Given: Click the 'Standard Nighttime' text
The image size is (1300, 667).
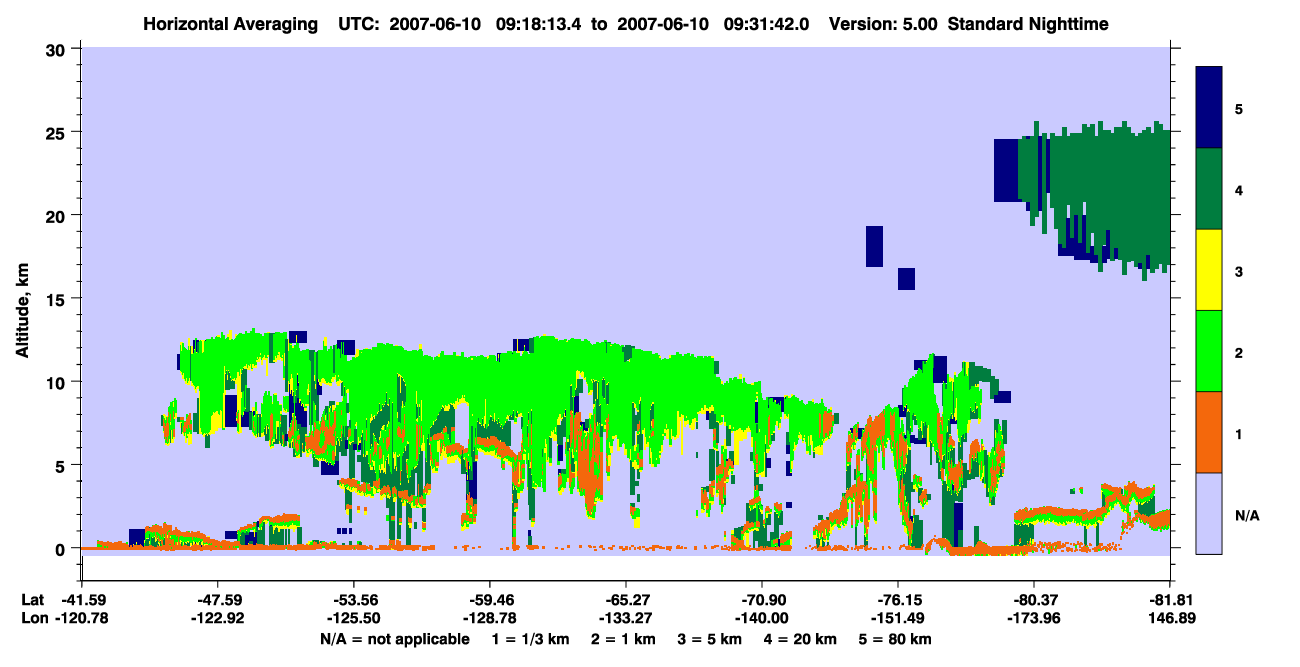Looking at the screenshot, I should click(1028, 23).
